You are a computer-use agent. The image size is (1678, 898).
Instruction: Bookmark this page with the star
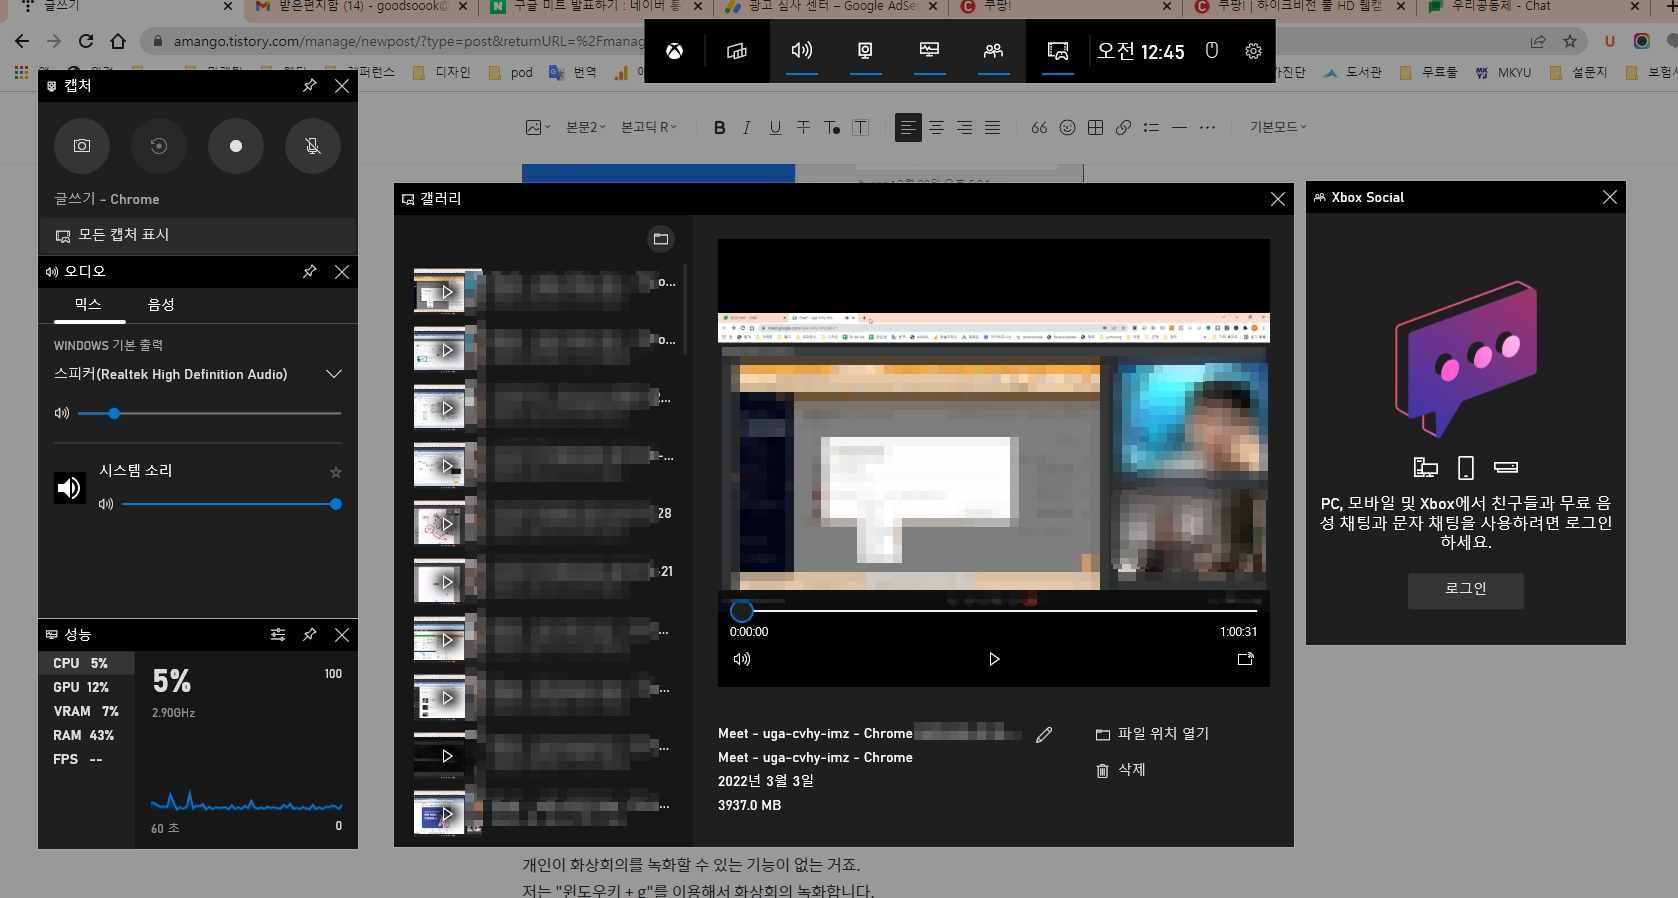tap(1569, 41)
